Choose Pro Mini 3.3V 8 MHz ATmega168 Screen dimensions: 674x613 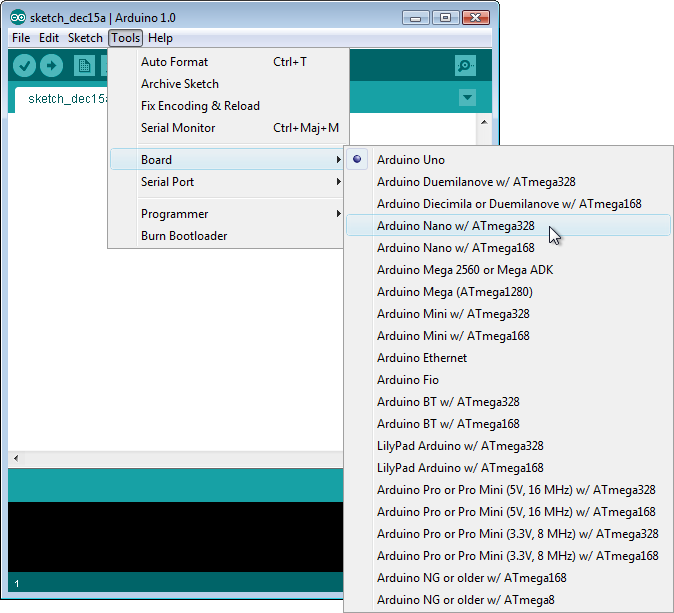pyautogui.click(x=509, y=556)
